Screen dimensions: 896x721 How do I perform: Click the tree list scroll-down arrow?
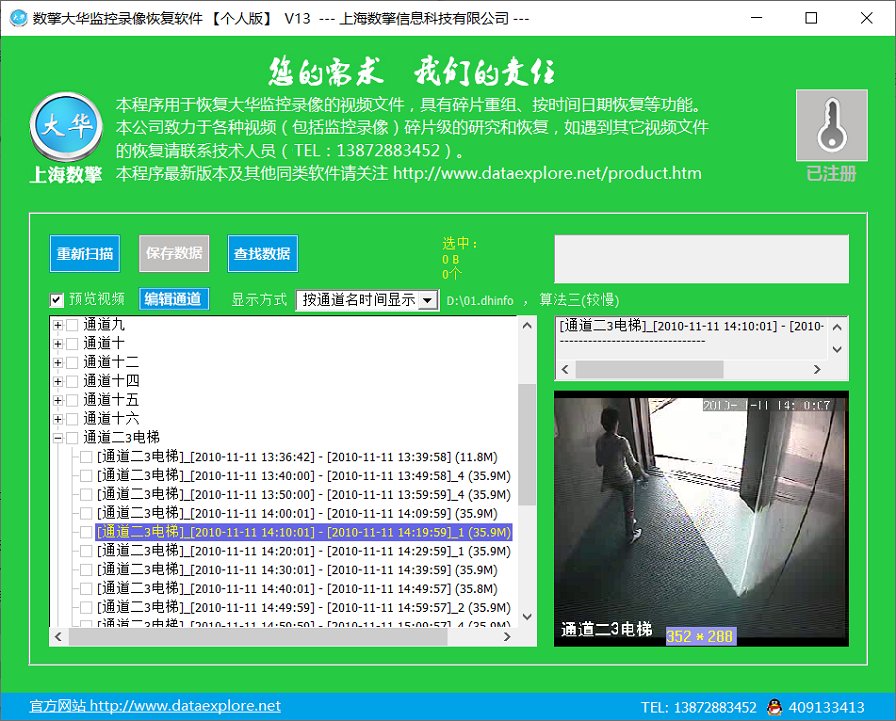point(527,617)
